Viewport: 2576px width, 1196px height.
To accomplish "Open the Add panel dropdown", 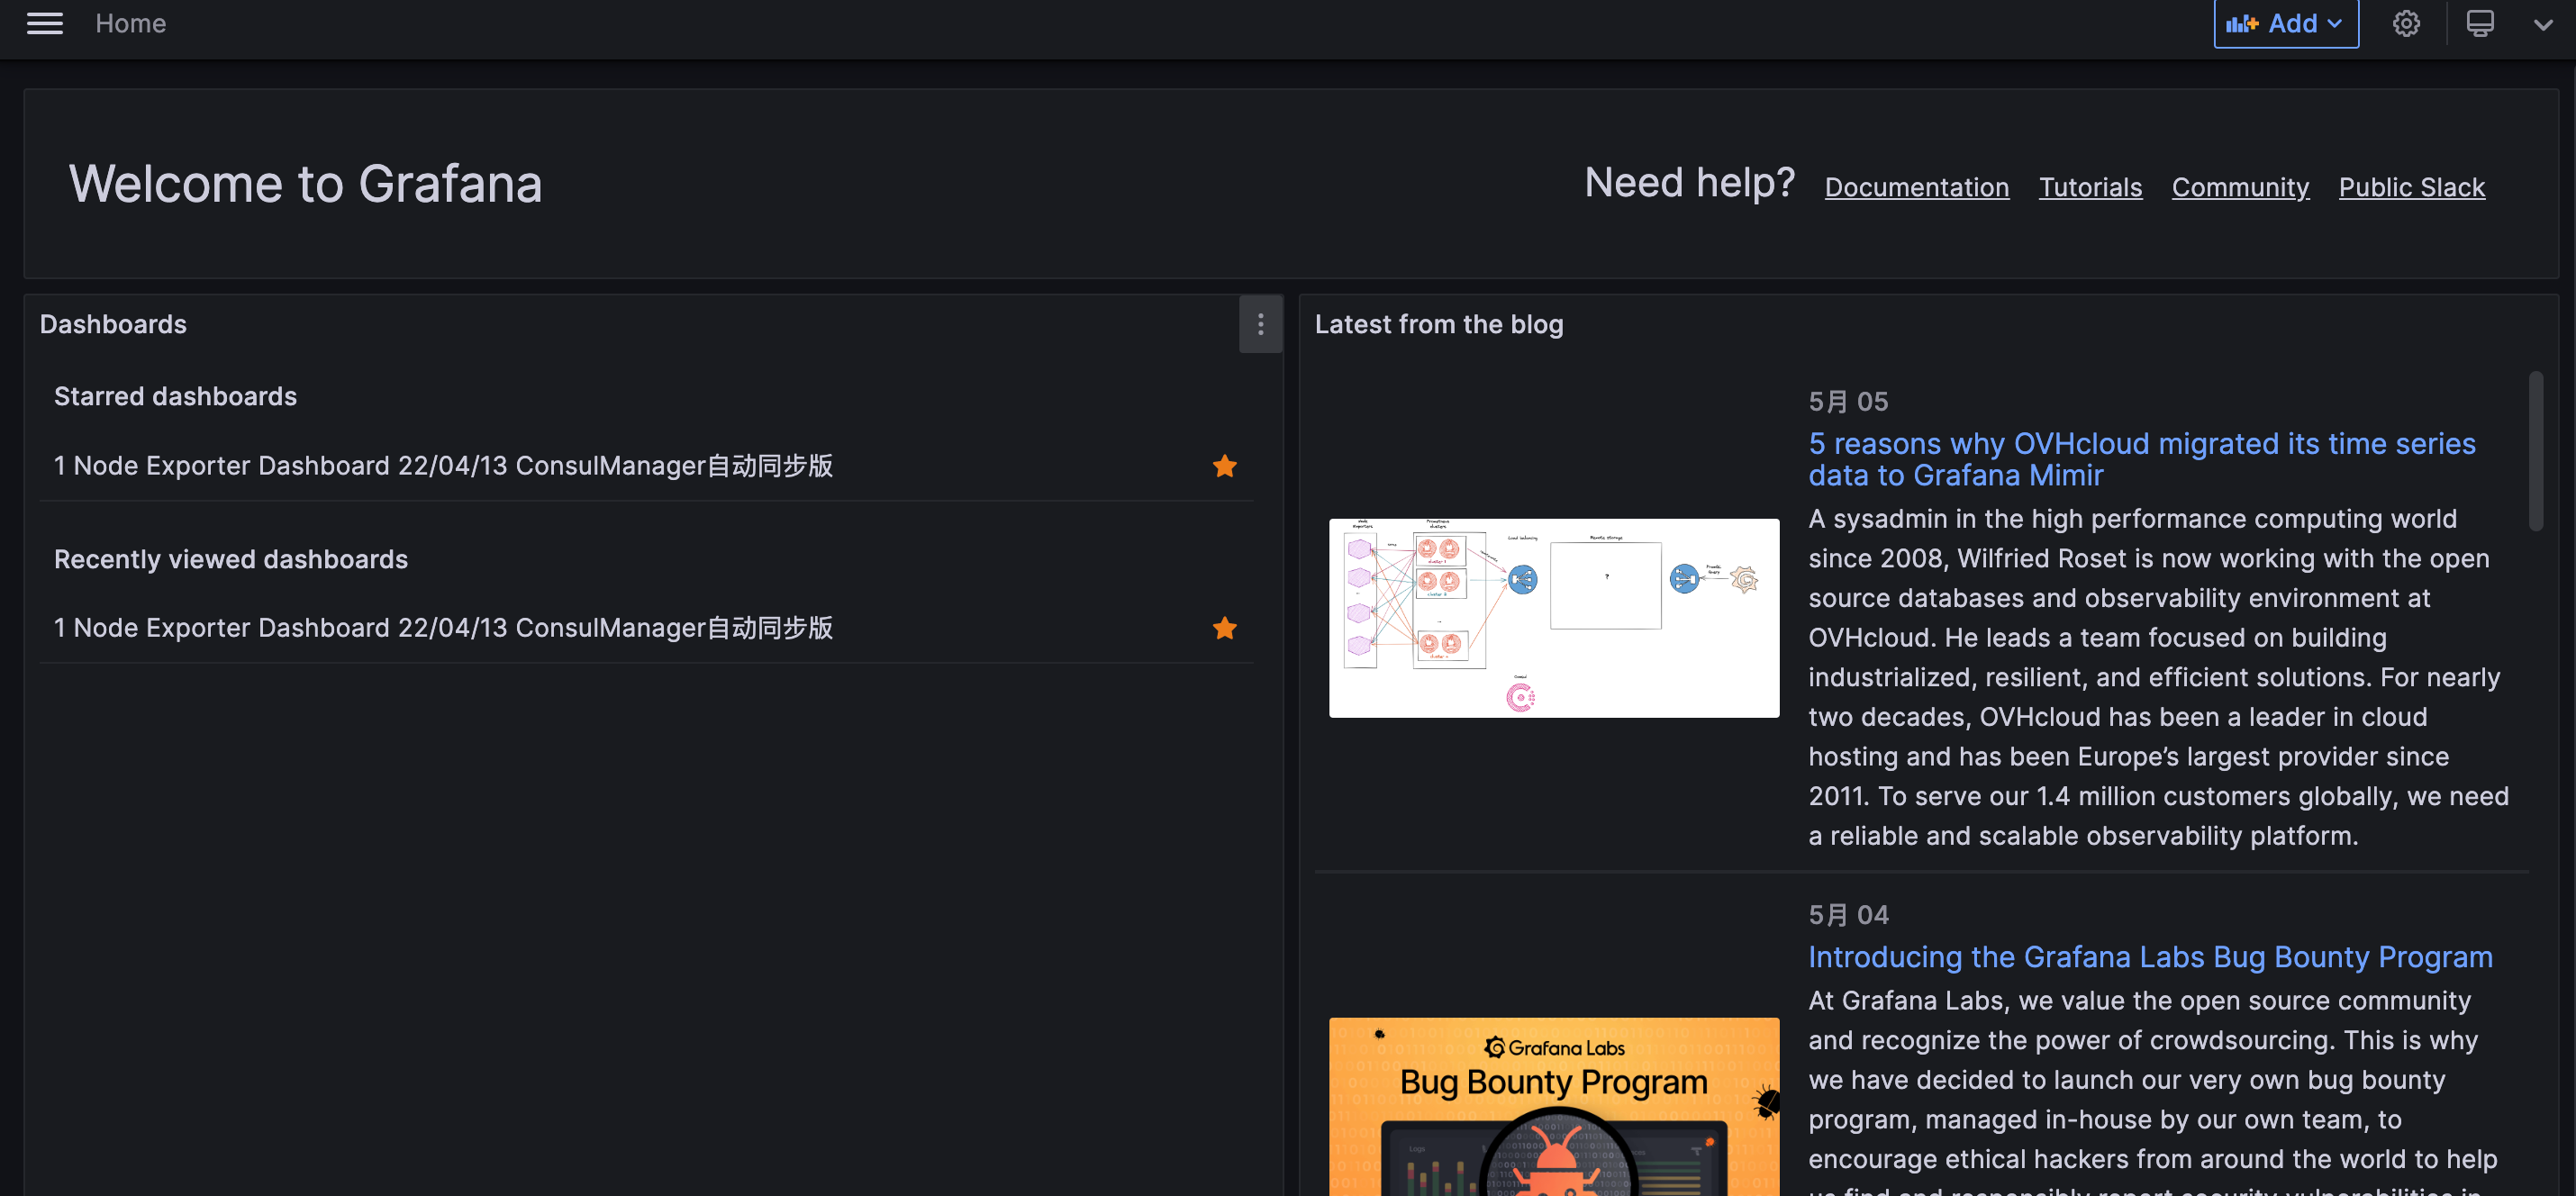I will tap(2285, 23).
